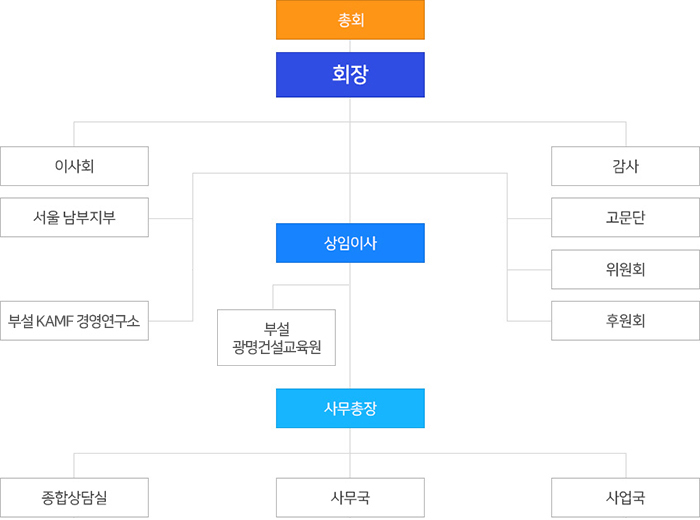This screenshot has height=520, width=700.
Task: Click the orange box in the chart
Action: (x=350, y=20)
